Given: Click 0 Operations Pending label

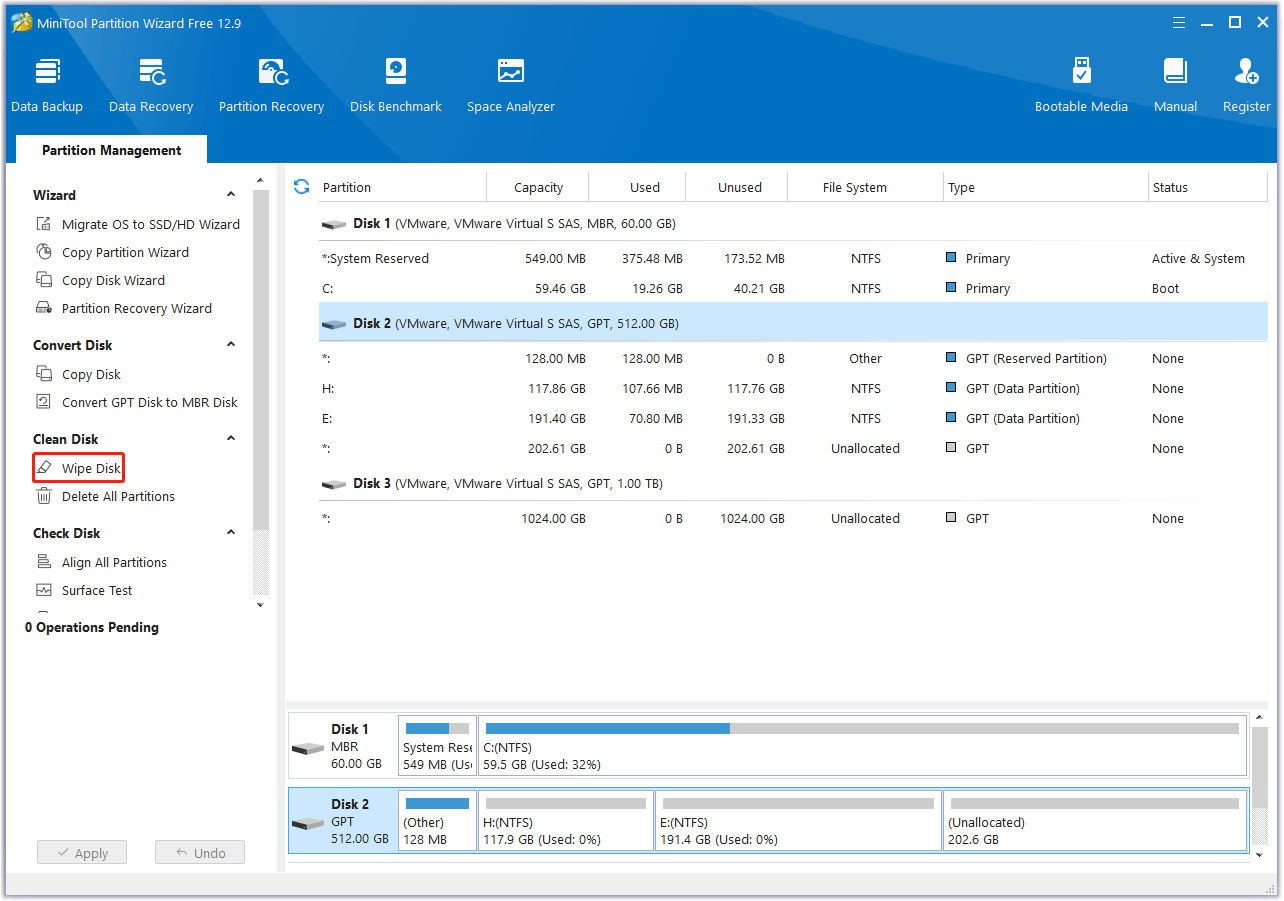Looking at the screenshot, I should pos(92,628).
